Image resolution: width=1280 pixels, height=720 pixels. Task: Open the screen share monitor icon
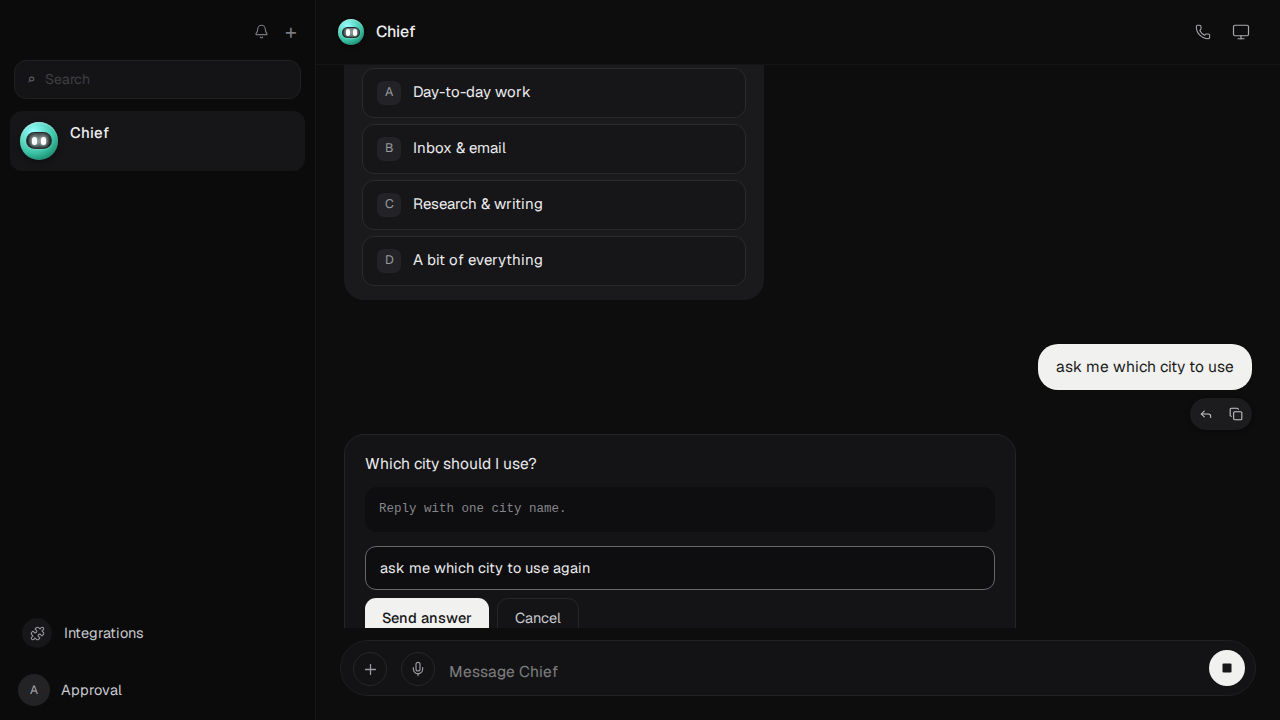1241,32
